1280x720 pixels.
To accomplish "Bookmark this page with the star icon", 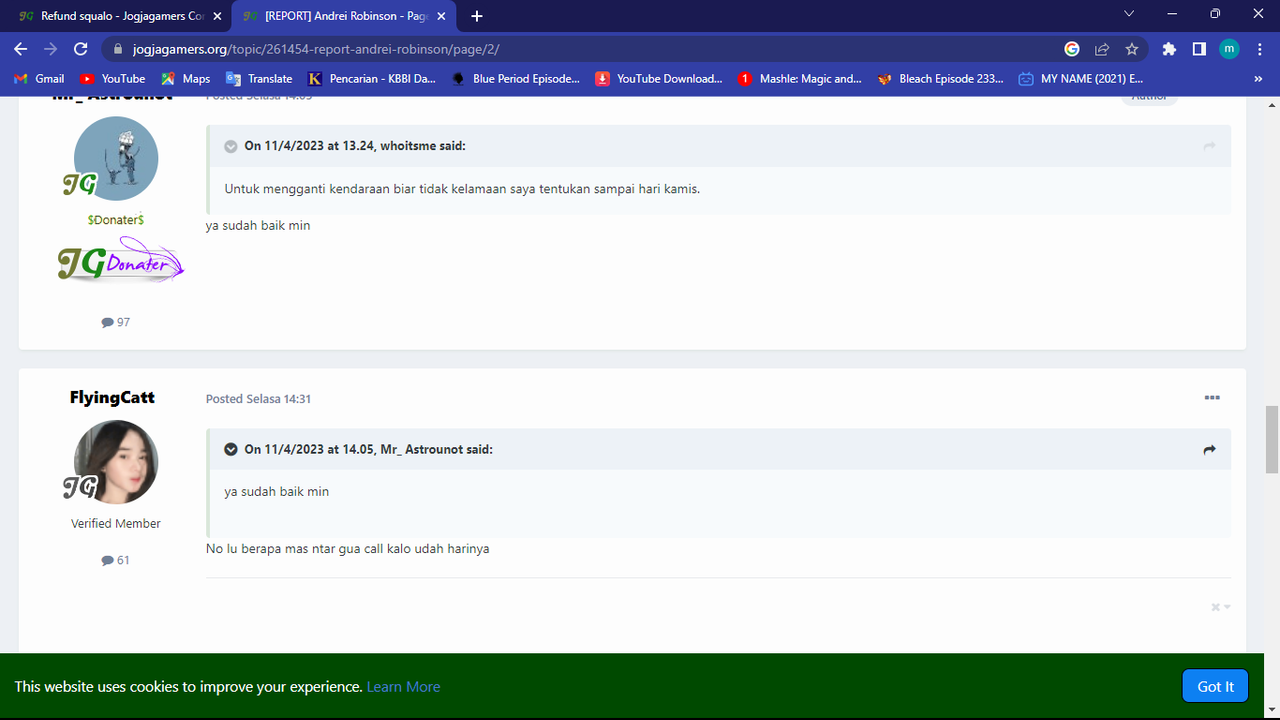I will (x=1132, y=49).
